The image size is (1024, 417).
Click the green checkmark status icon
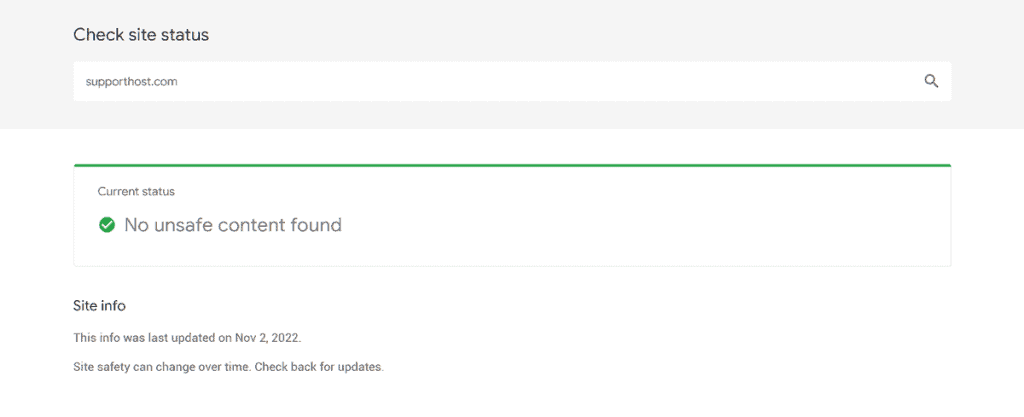click(106, 225)
